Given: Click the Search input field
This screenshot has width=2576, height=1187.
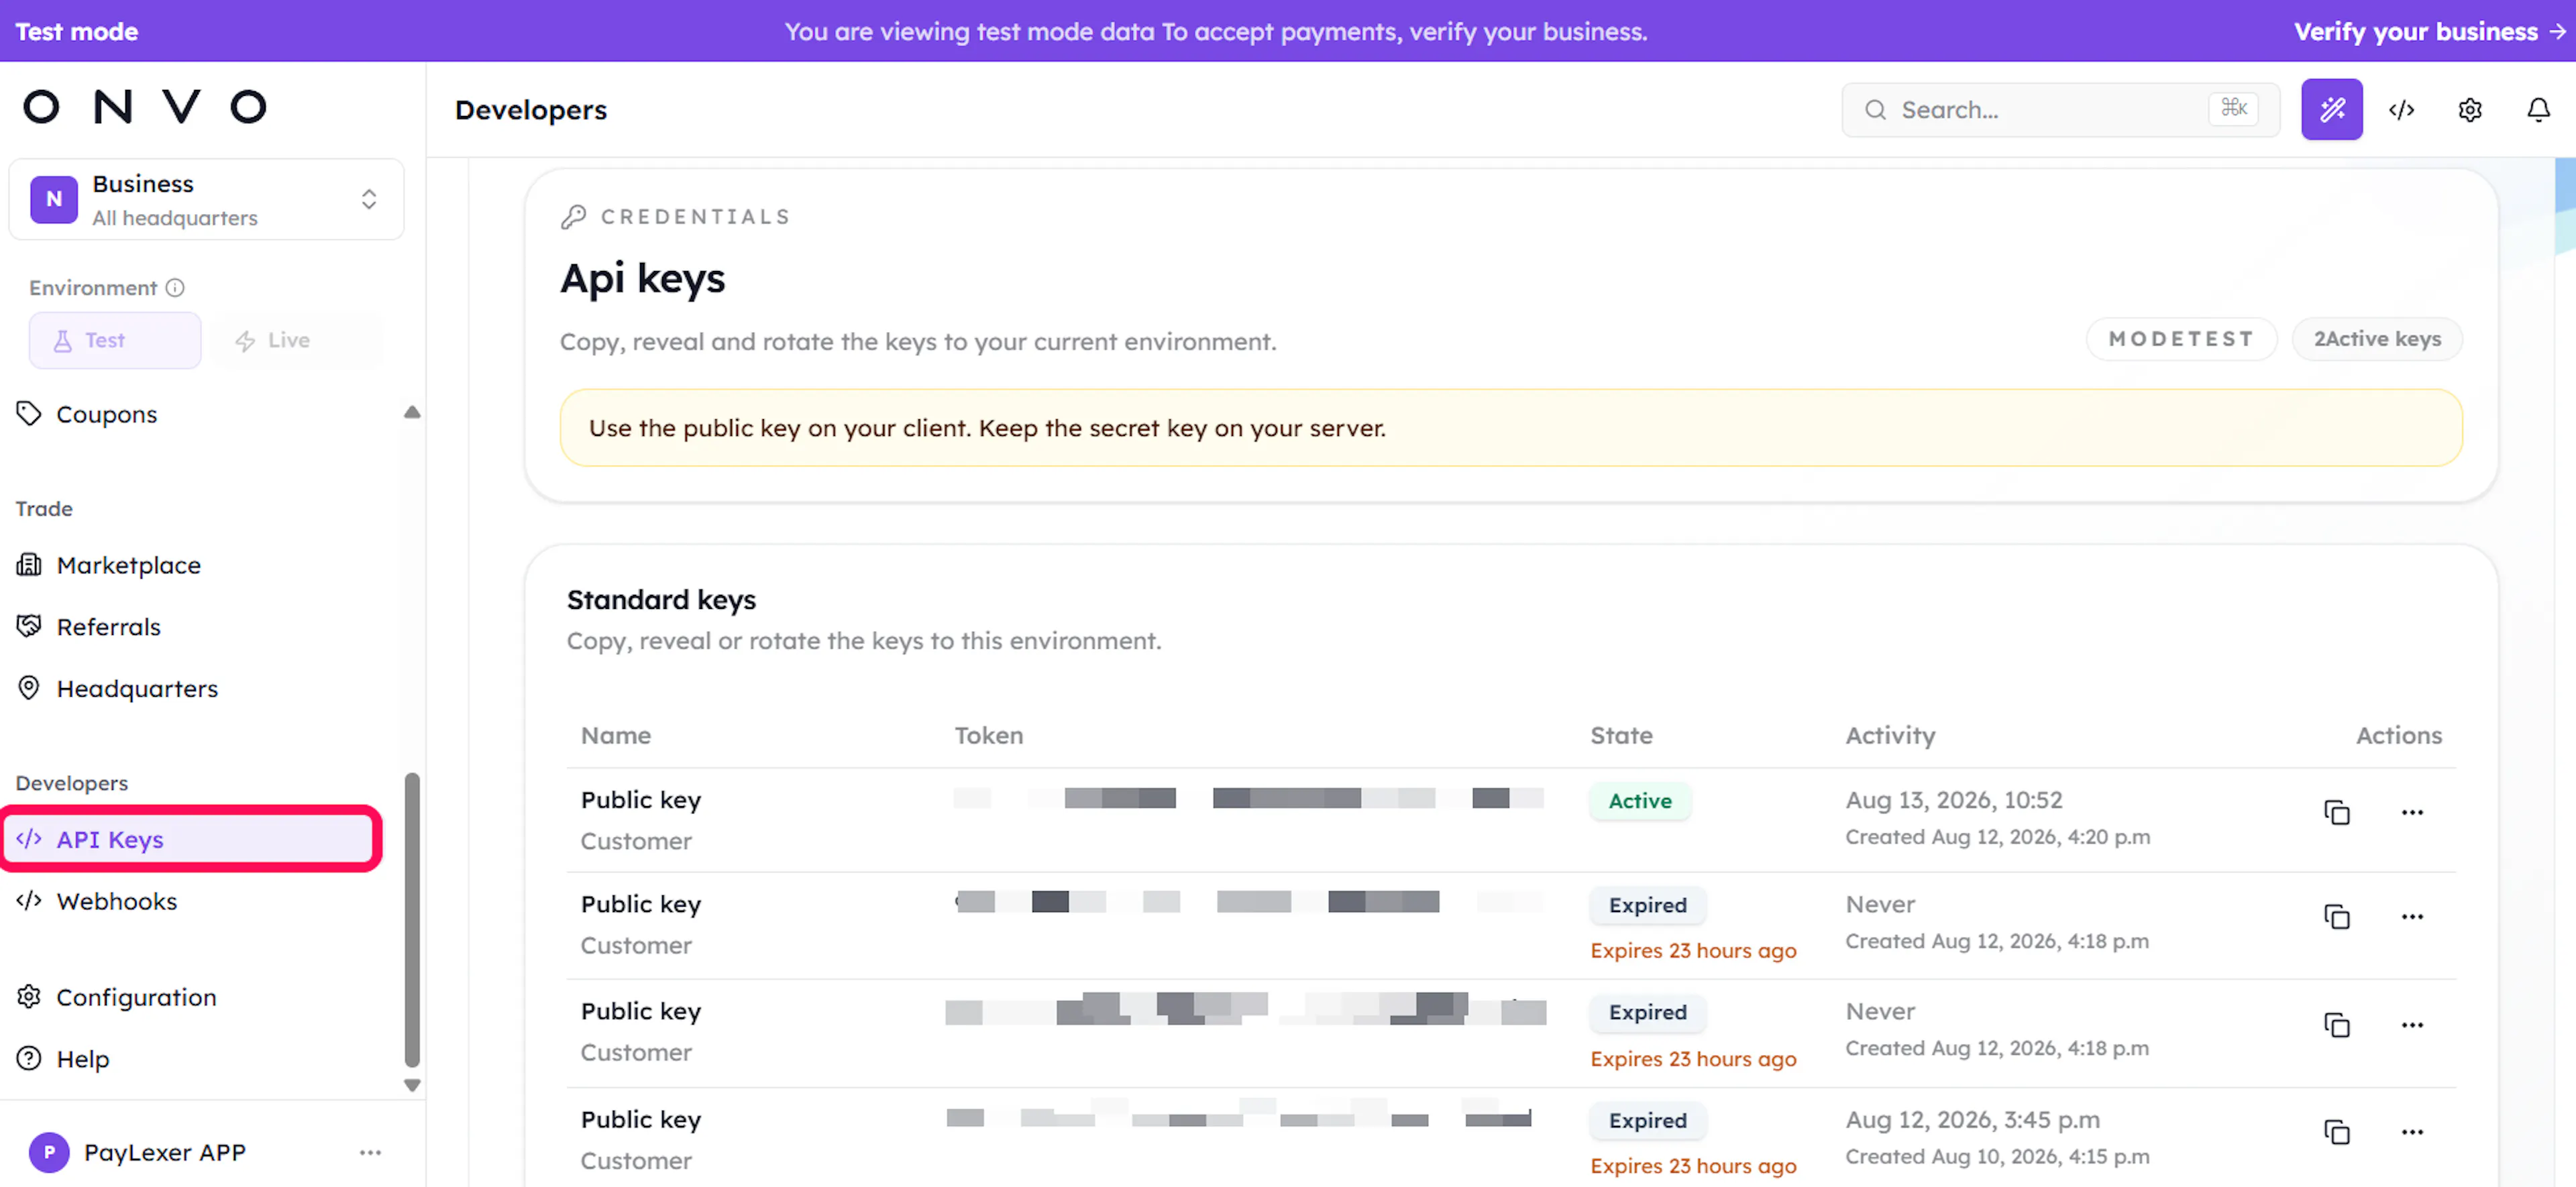Looking at the screenshot, I should 2060,110.
